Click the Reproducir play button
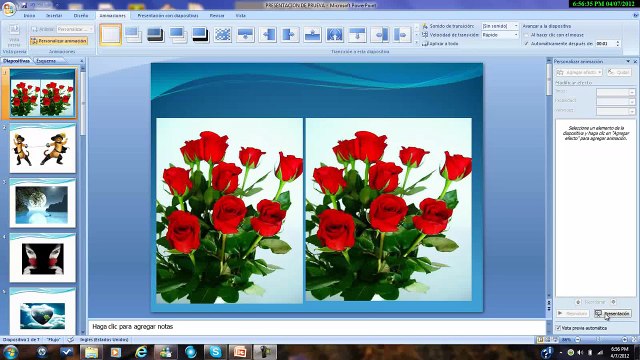This screenshot has height=360, width=640. (x=573, y=313)
